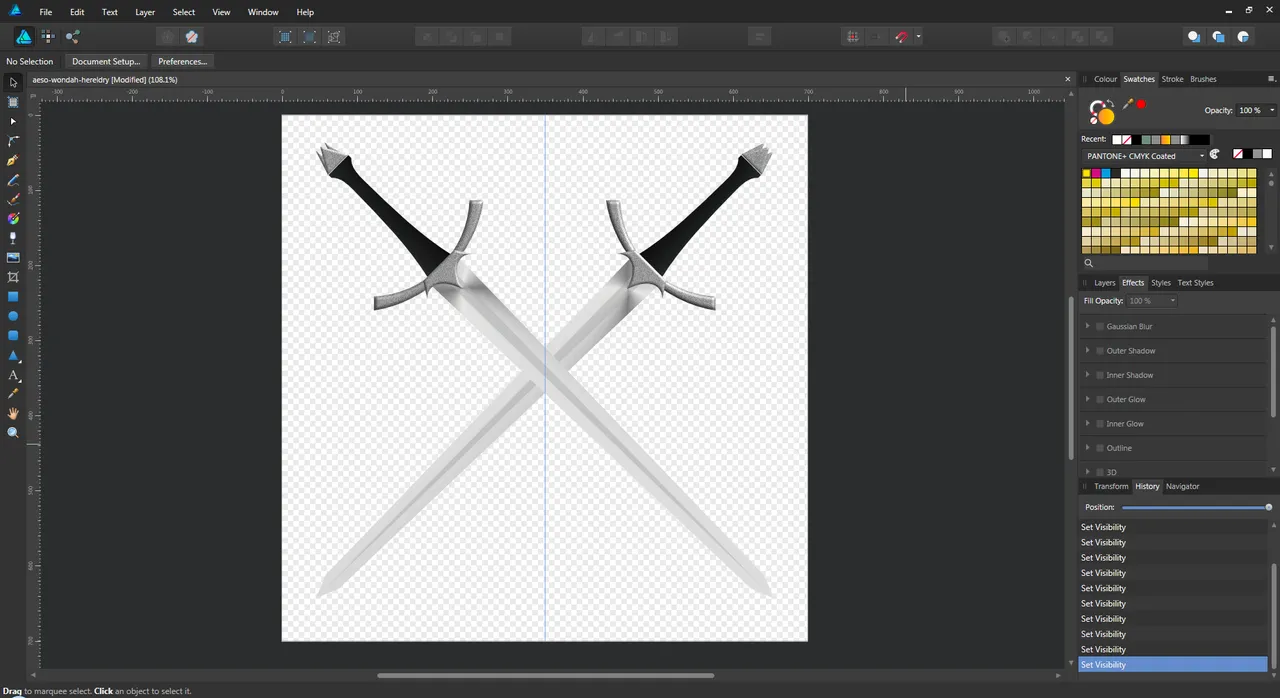Enable the Outer Glow effect checkbox

pos(1100,399)
